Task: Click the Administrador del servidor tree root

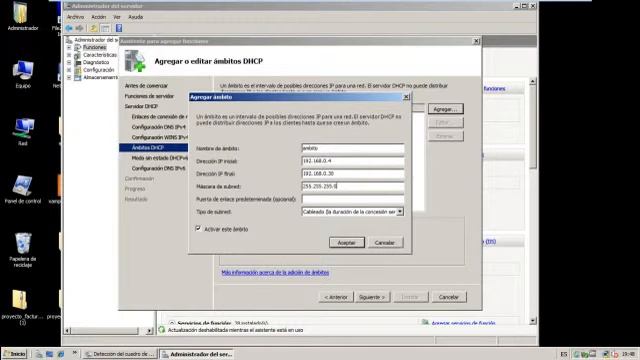Action: coord(93,40)
